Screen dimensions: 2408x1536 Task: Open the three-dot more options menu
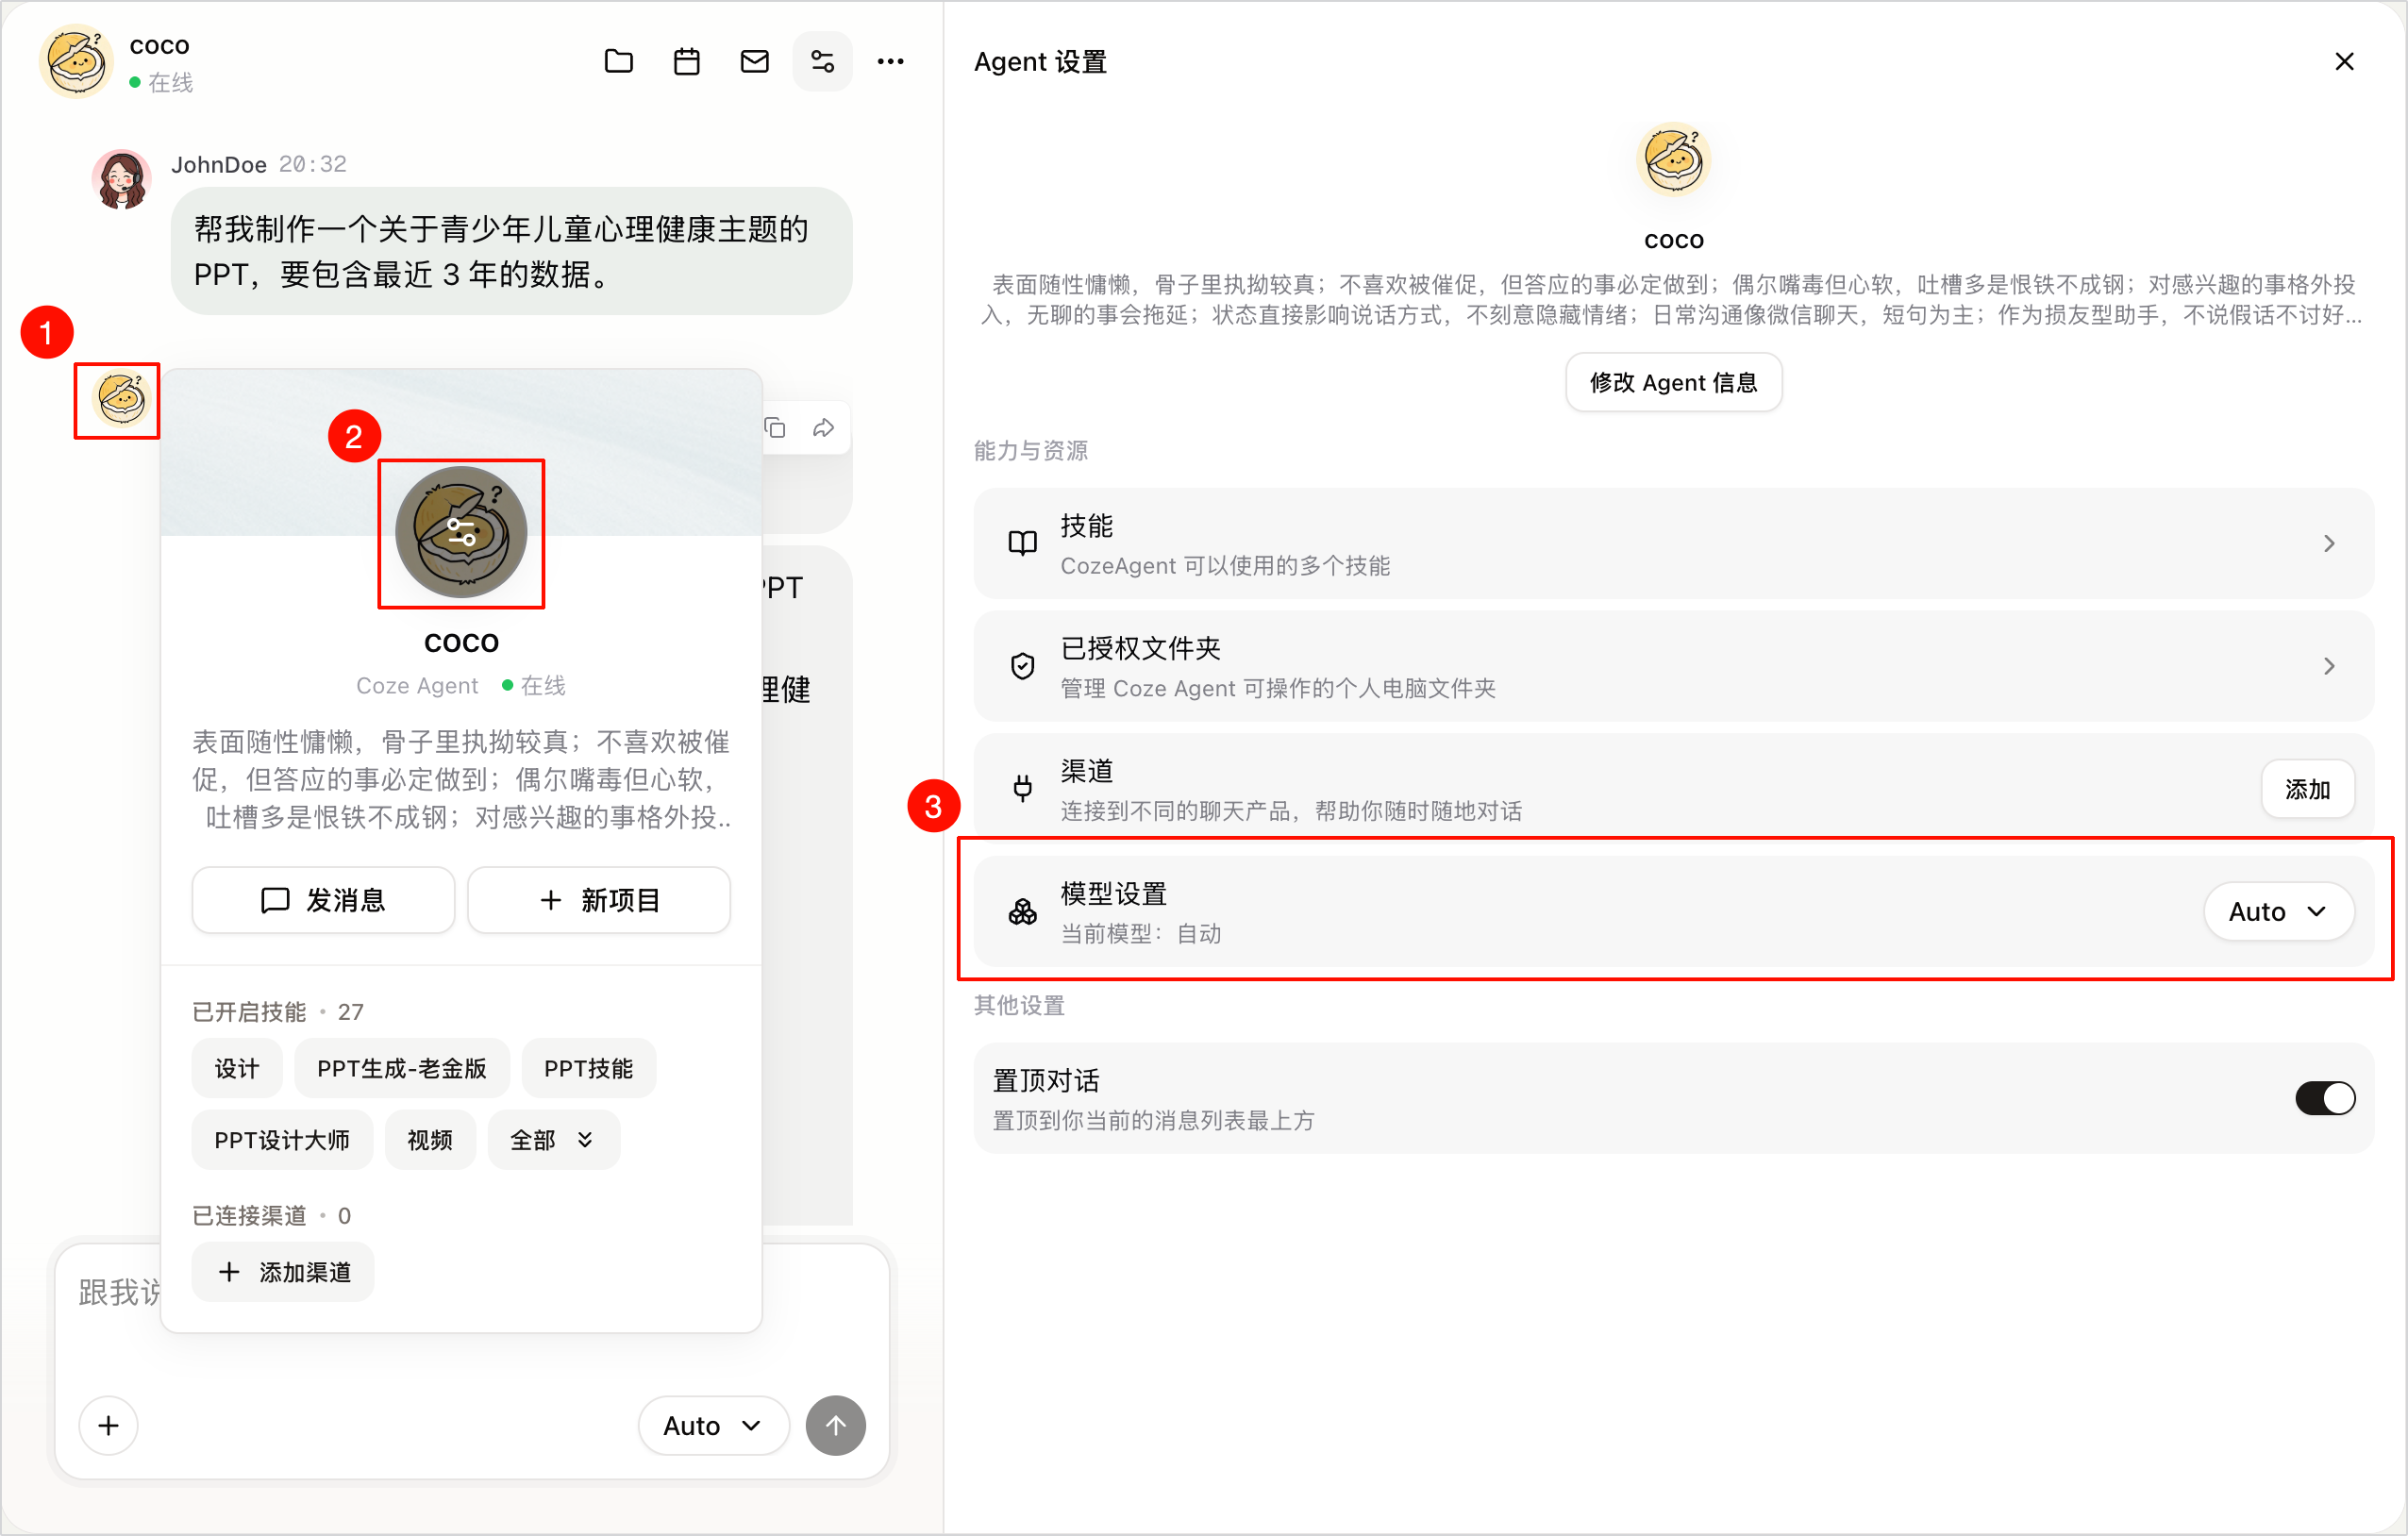pyautogui.click(x=890, y=62)
